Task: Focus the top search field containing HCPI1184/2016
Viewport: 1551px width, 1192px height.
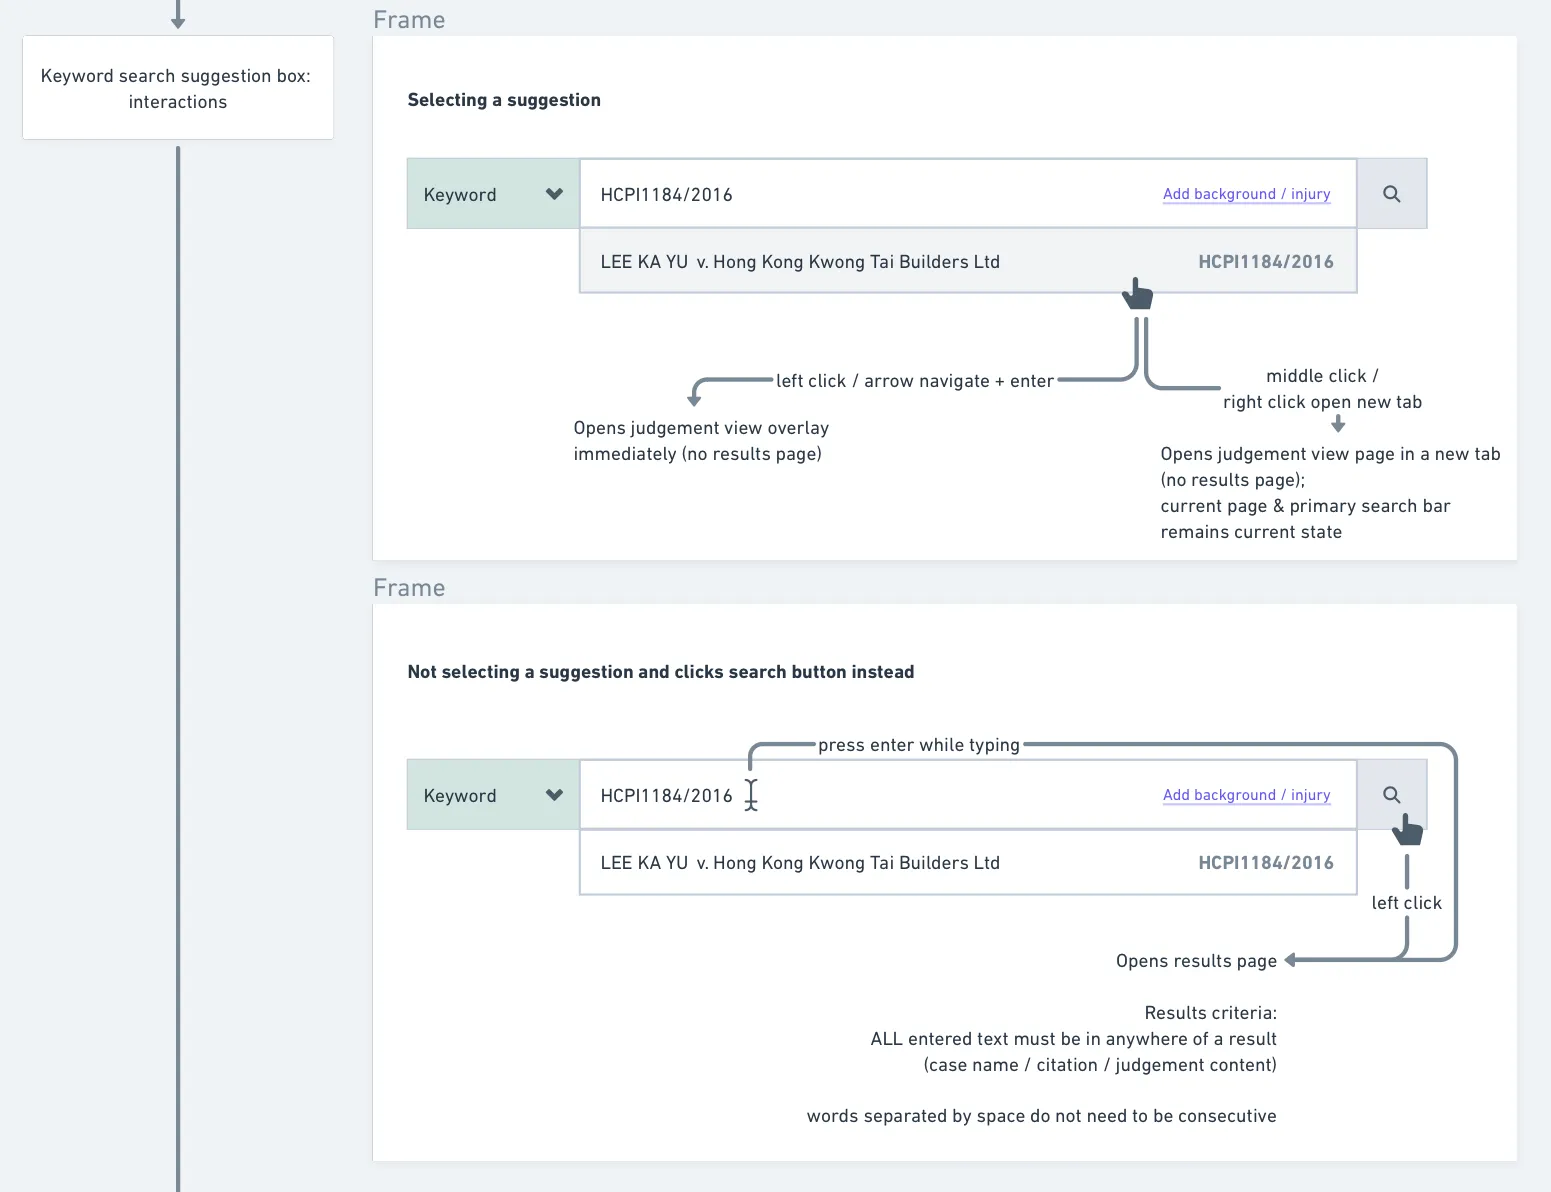Action: click(x=968, y=194)
